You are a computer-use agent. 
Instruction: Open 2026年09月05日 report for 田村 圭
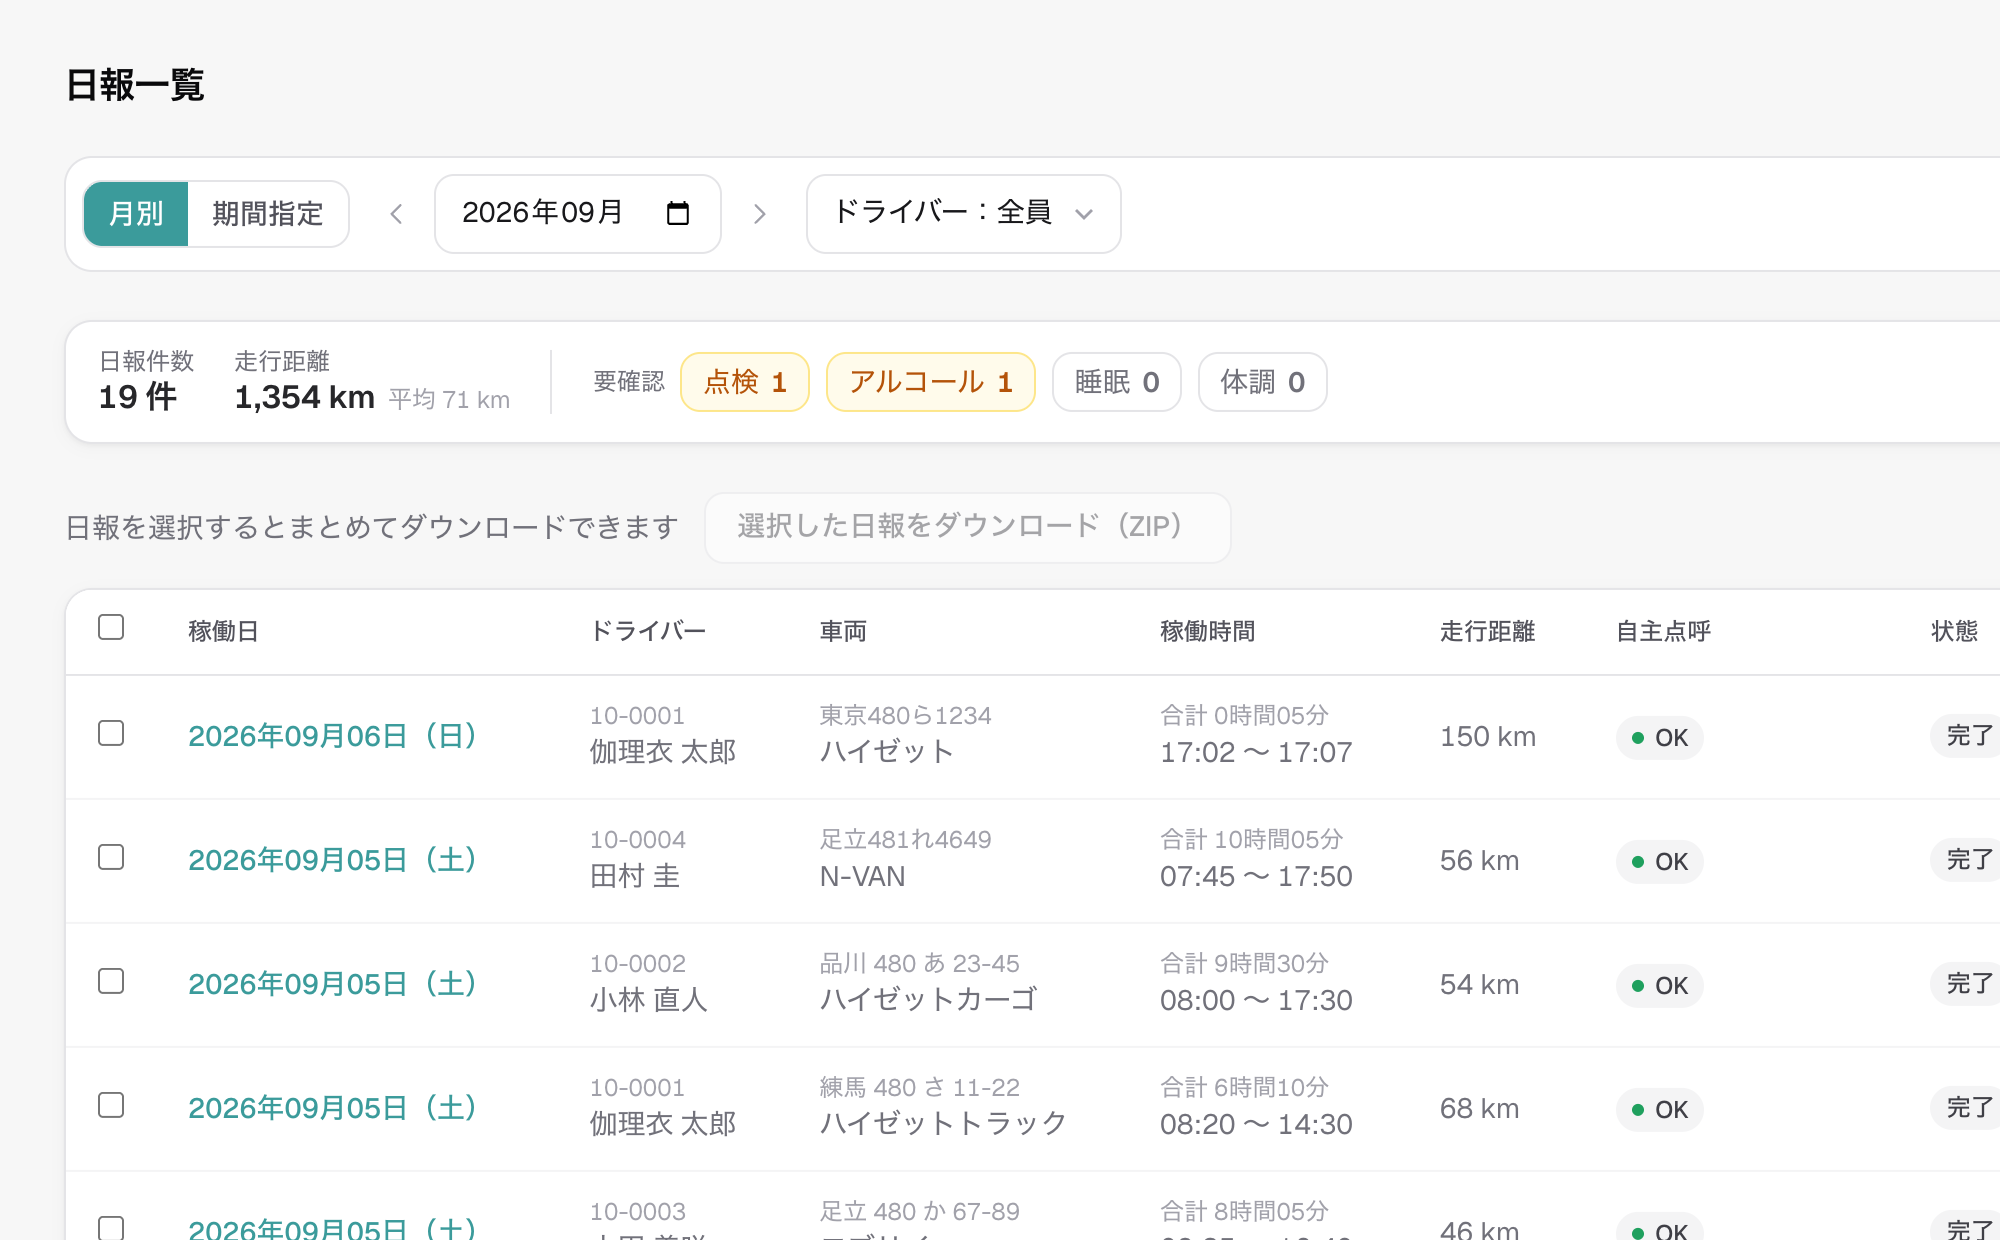click(x=332, y=860)
